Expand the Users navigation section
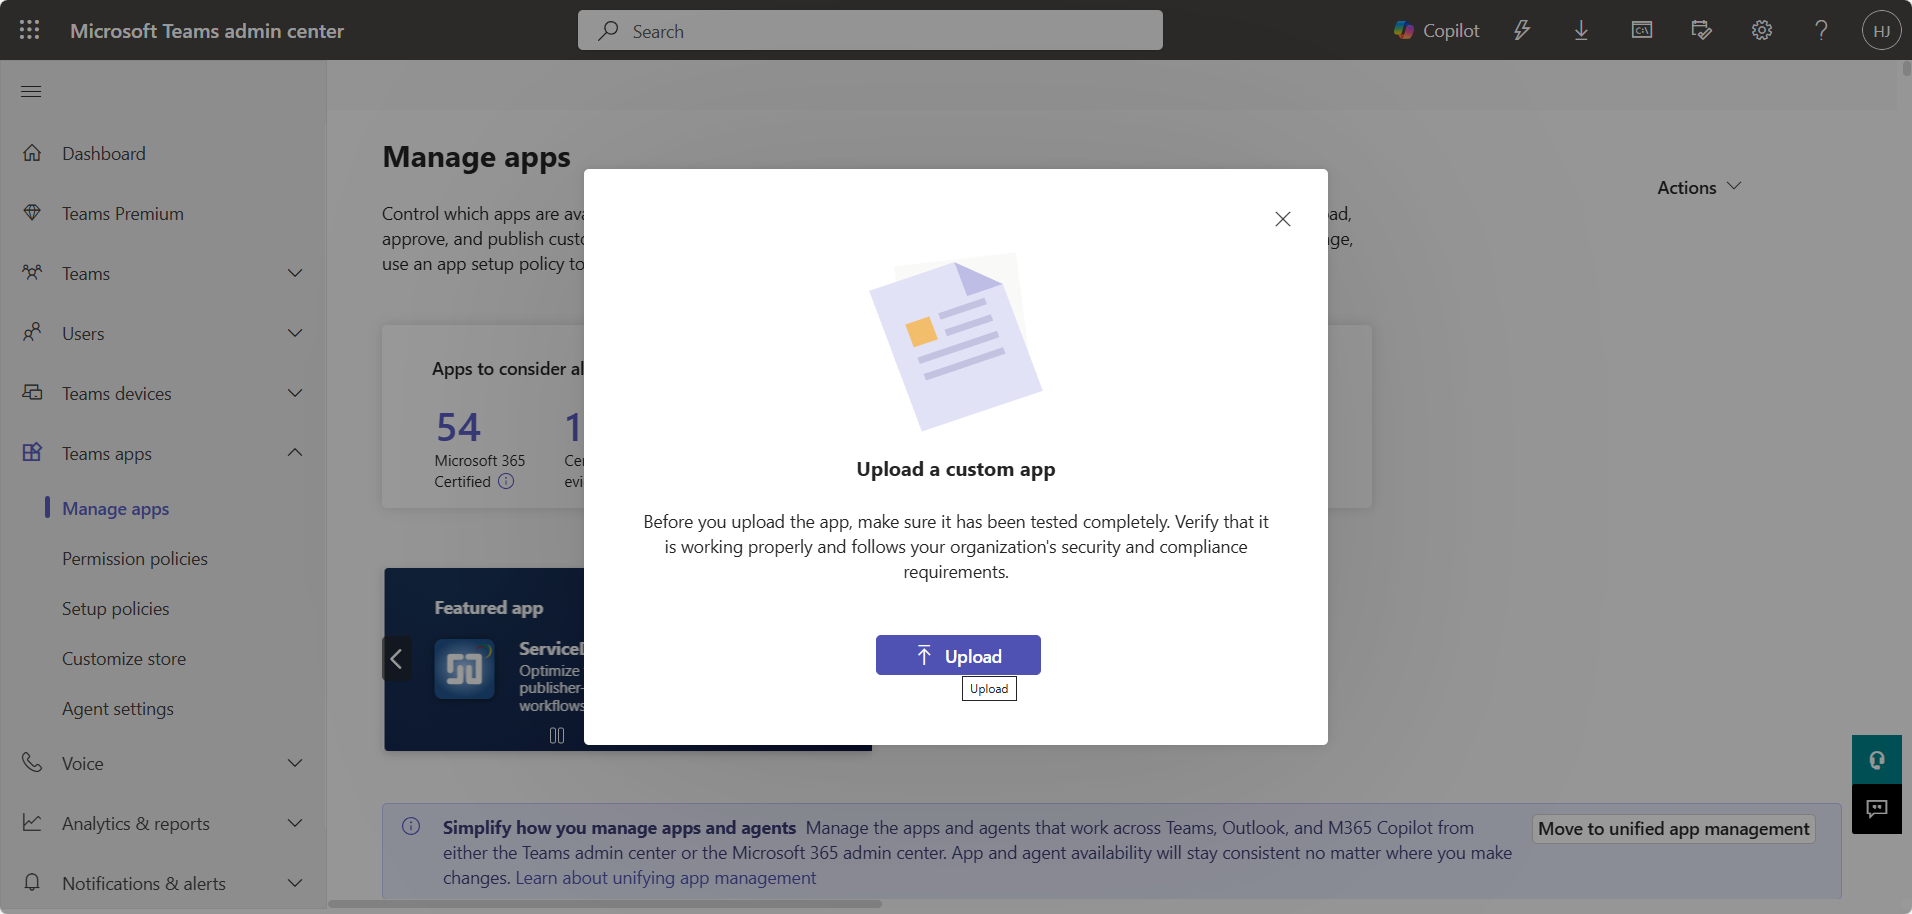 point(295,333)
